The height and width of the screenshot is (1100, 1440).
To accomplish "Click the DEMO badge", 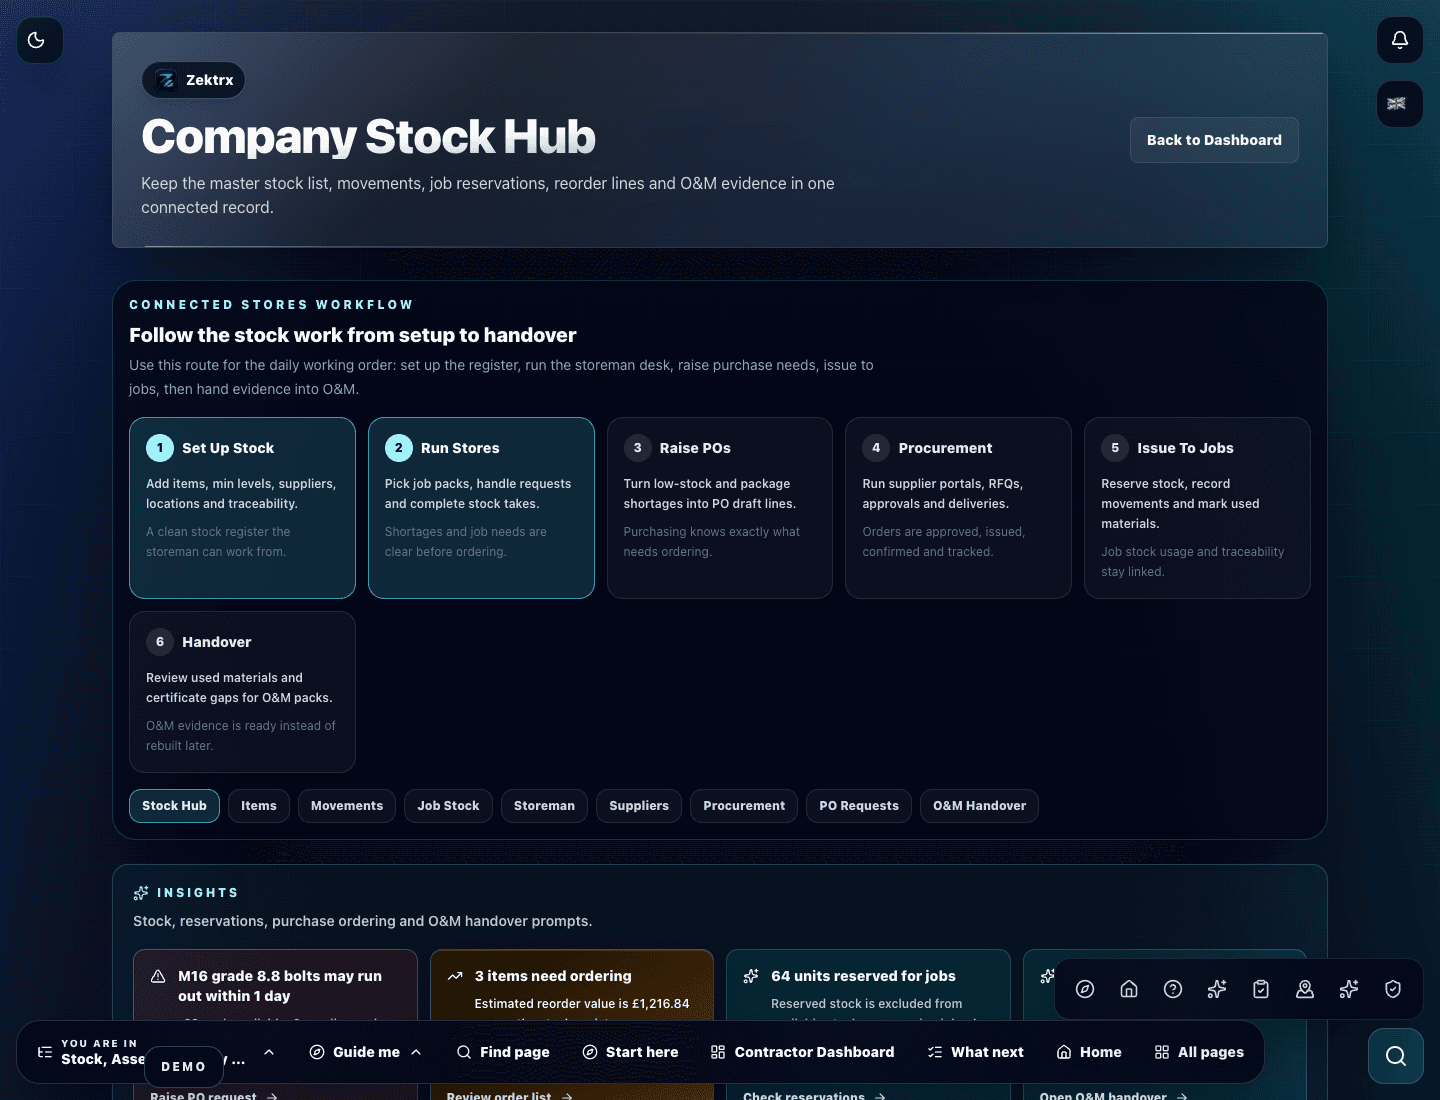I will pos(184,1067).
